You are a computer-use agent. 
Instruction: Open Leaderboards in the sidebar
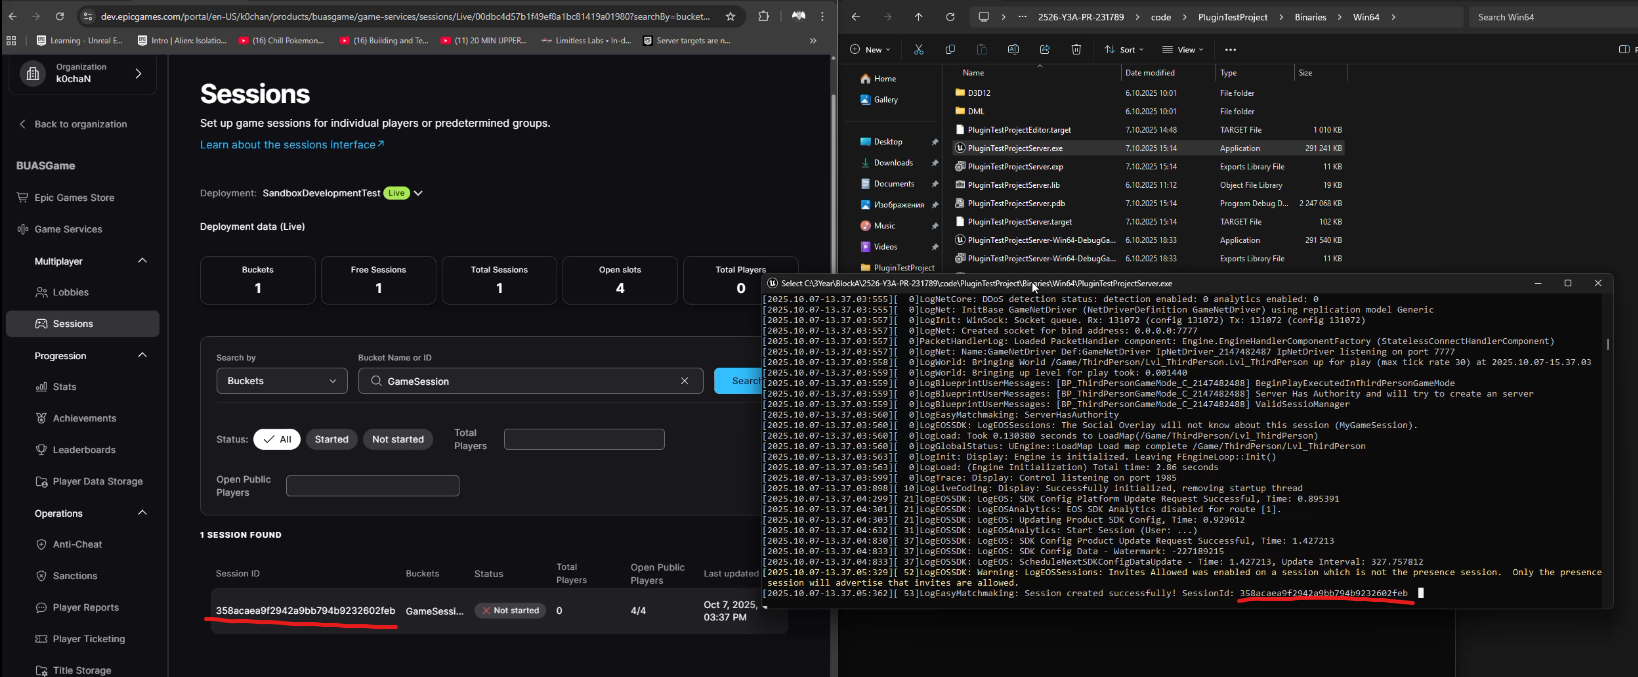point(84,450)
